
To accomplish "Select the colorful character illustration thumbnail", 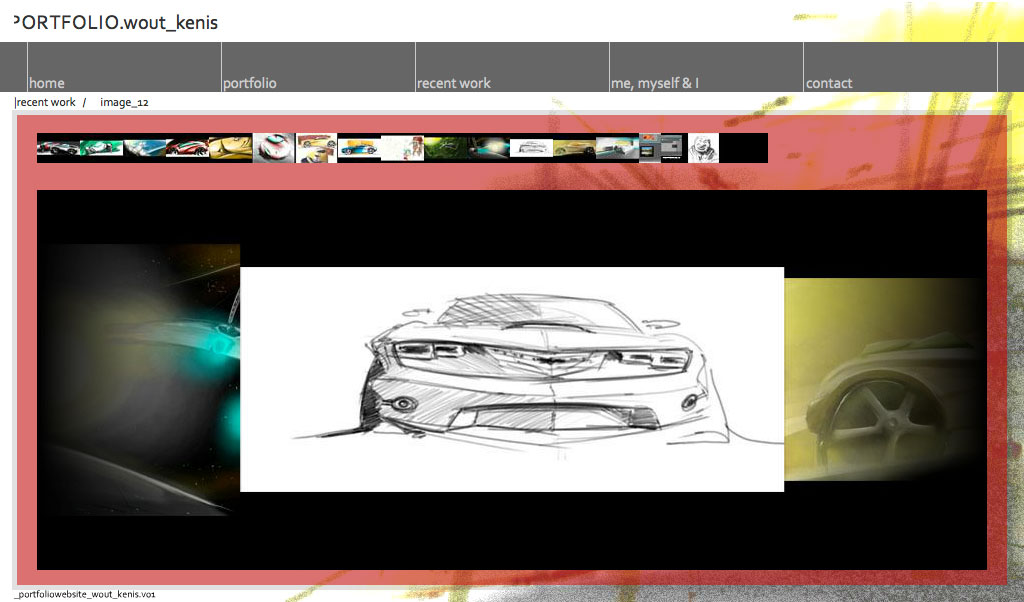I will (x=402, y=148).
